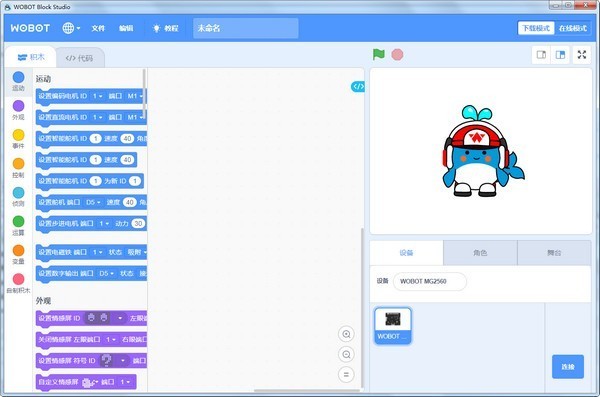Open the 编辑 edit menu
The image size is (600, 397).
coord(126,28)
